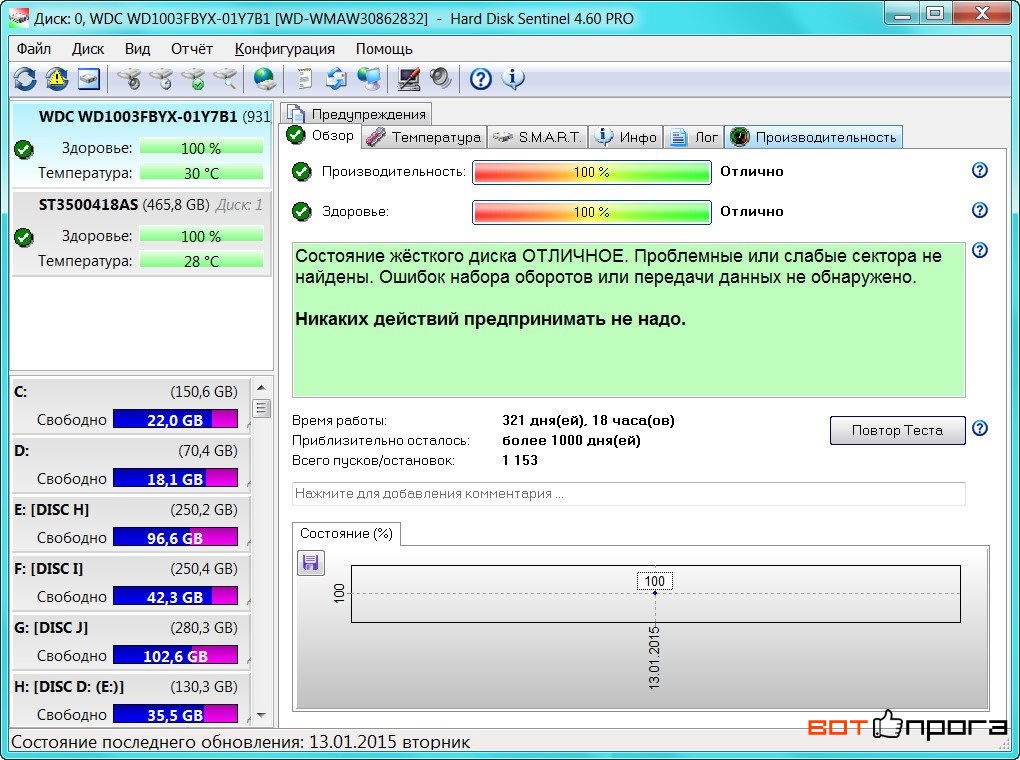Click the Здоровье 100 % gradient bar in overview
Viewport: 1020px width, 760px height.
[592, 212]
